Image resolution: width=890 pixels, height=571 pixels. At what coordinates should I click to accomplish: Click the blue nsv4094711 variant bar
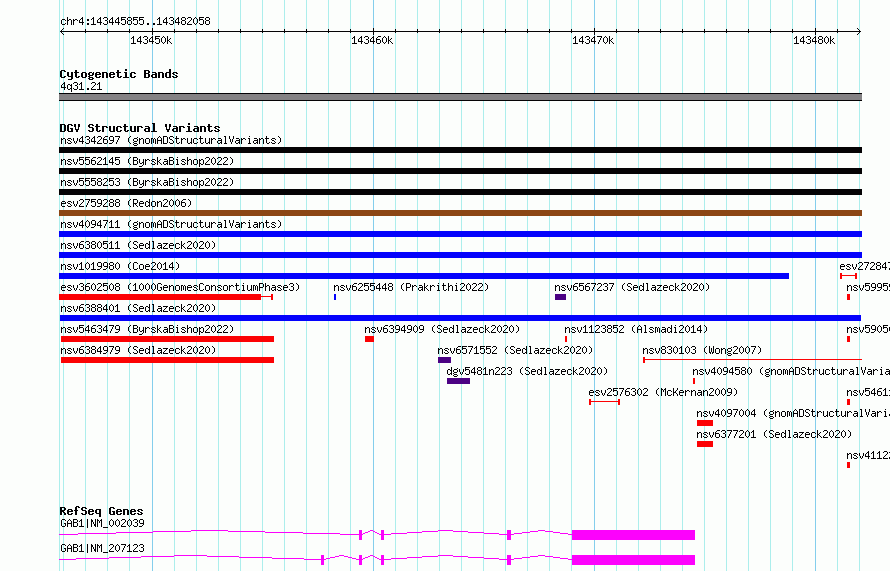[x=460, y=234]
